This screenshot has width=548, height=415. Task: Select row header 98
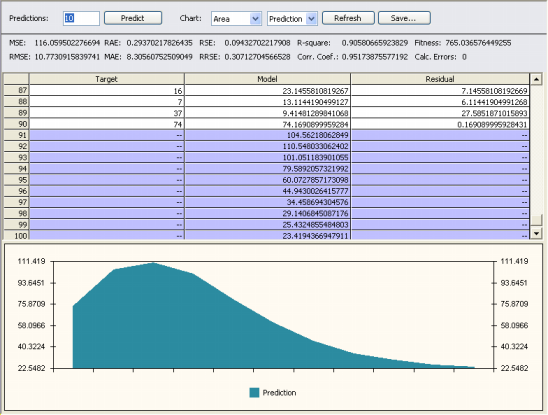coord(16,214)
